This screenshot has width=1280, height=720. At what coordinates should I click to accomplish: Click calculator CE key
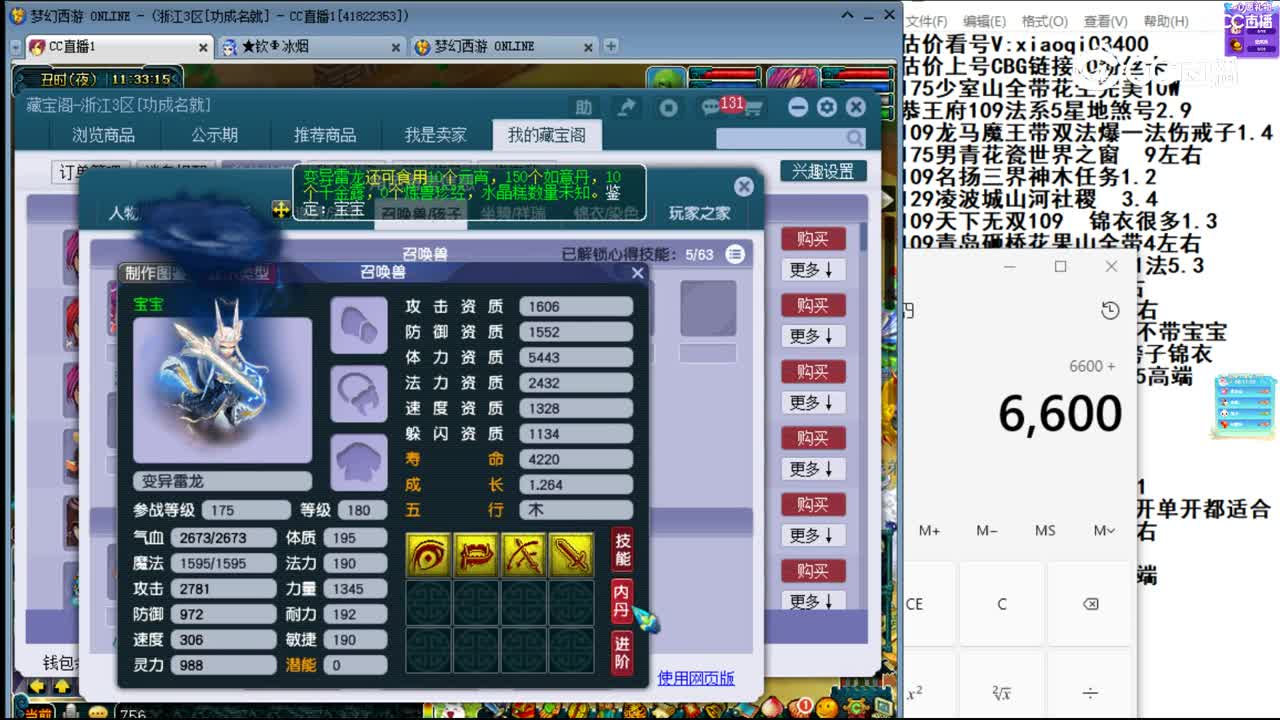[x=915, y=604]
